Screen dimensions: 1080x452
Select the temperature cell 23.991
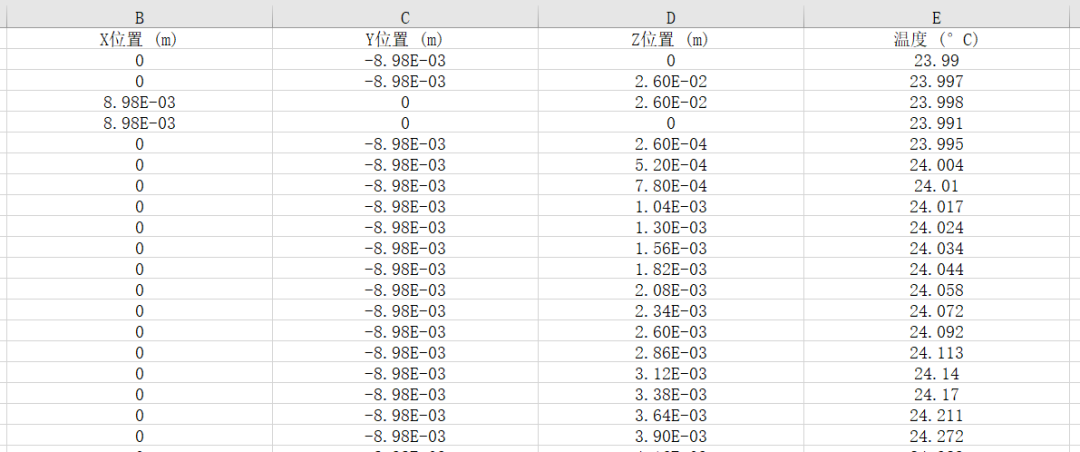tap(937, 123)
